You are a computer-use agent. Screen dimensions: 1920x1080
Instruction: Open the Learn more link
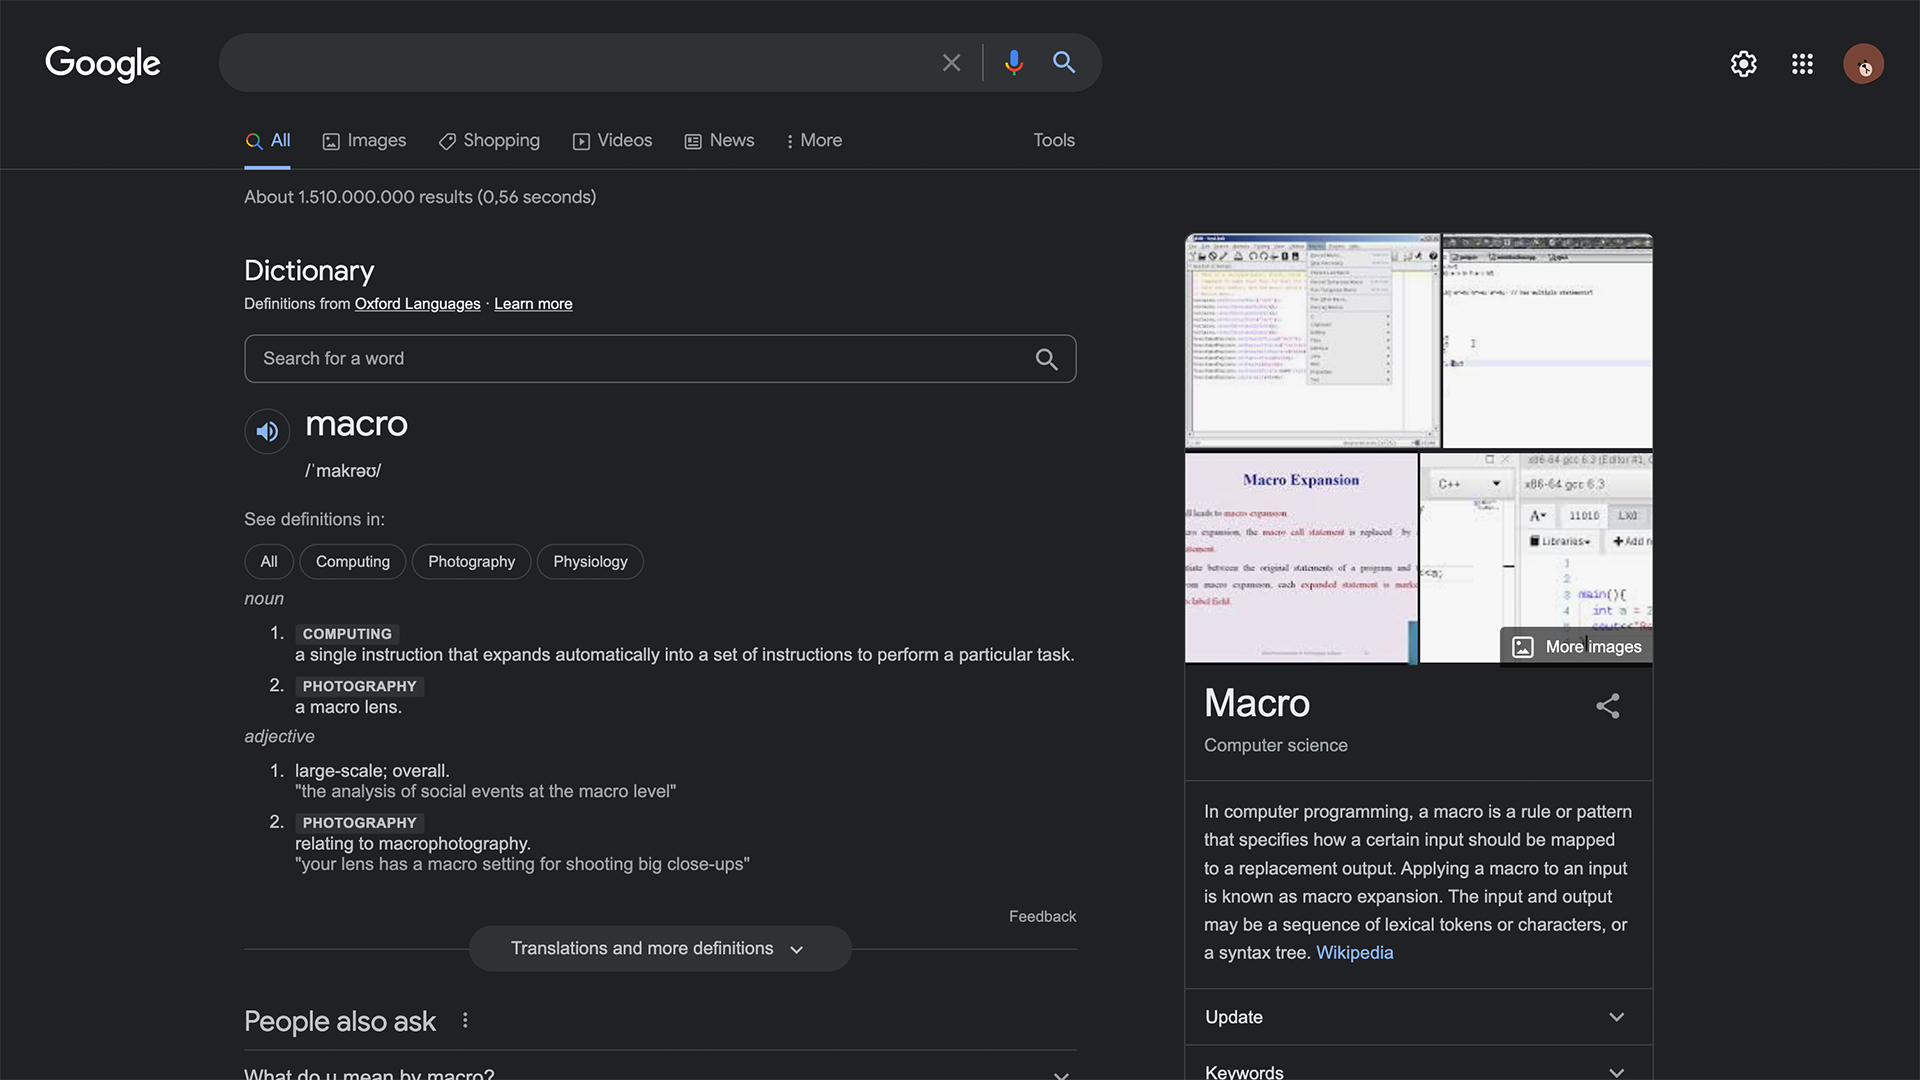tap(533, 304)
